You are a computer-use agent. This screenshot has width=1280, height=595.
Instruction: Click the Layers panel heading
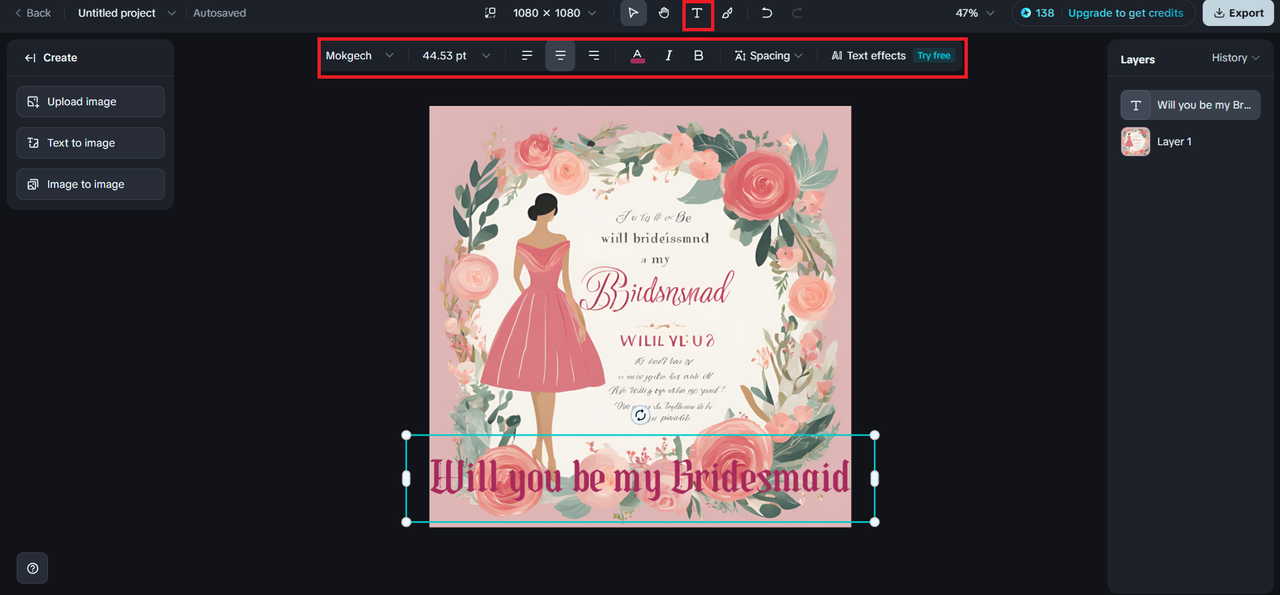(x=1137, y=60)
